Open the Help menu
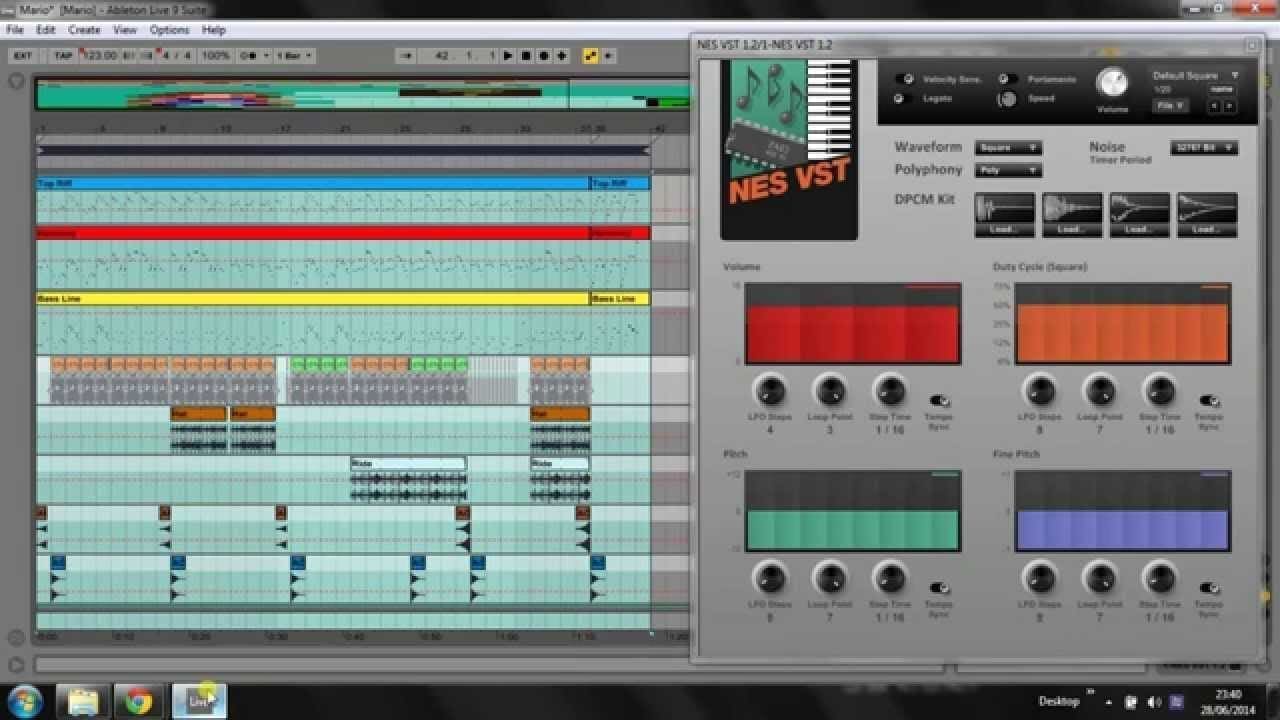Viewport: 1280px width, 720px height. click(x=214, y=30)
